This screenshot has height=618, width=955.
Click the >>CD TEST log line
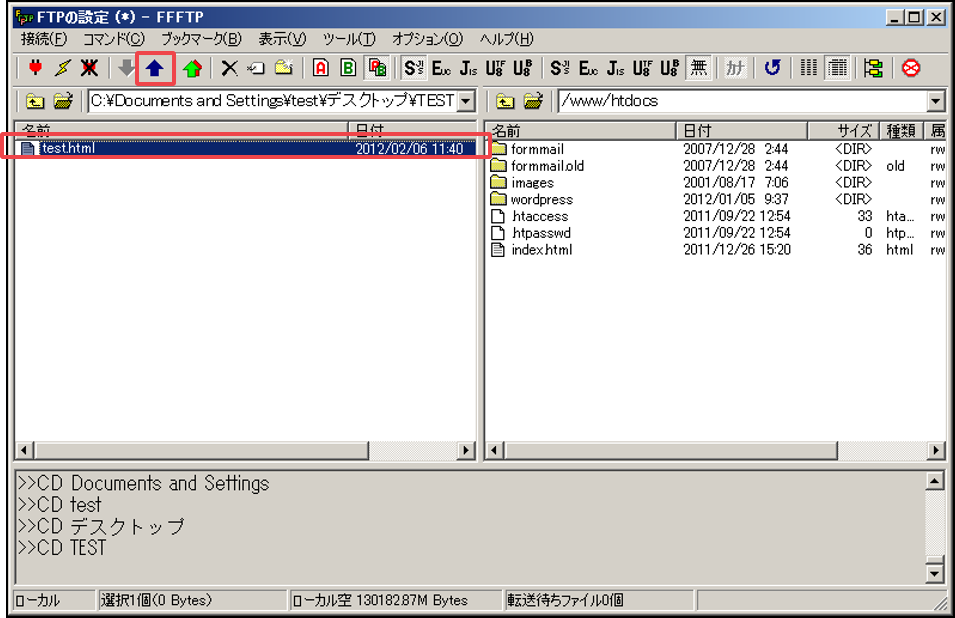pyautogui.click(x=62, y=547)
